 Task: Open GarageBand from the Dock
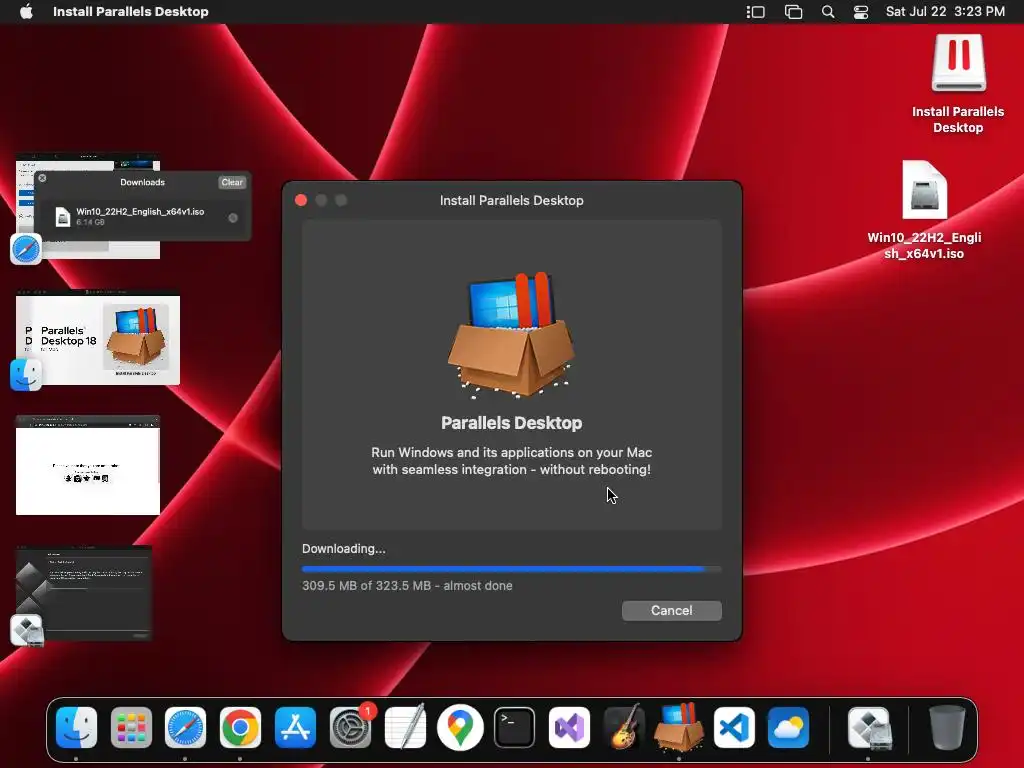[624, 728]
